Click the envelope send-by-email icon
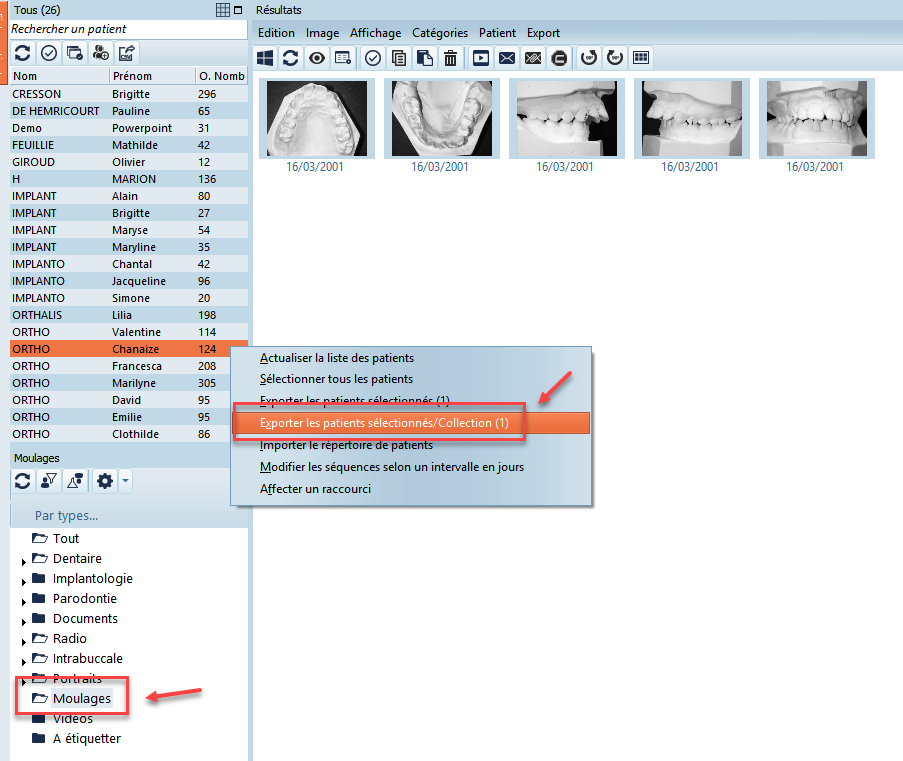Viewport: 903px width, 761px height. tap(507, 58)
